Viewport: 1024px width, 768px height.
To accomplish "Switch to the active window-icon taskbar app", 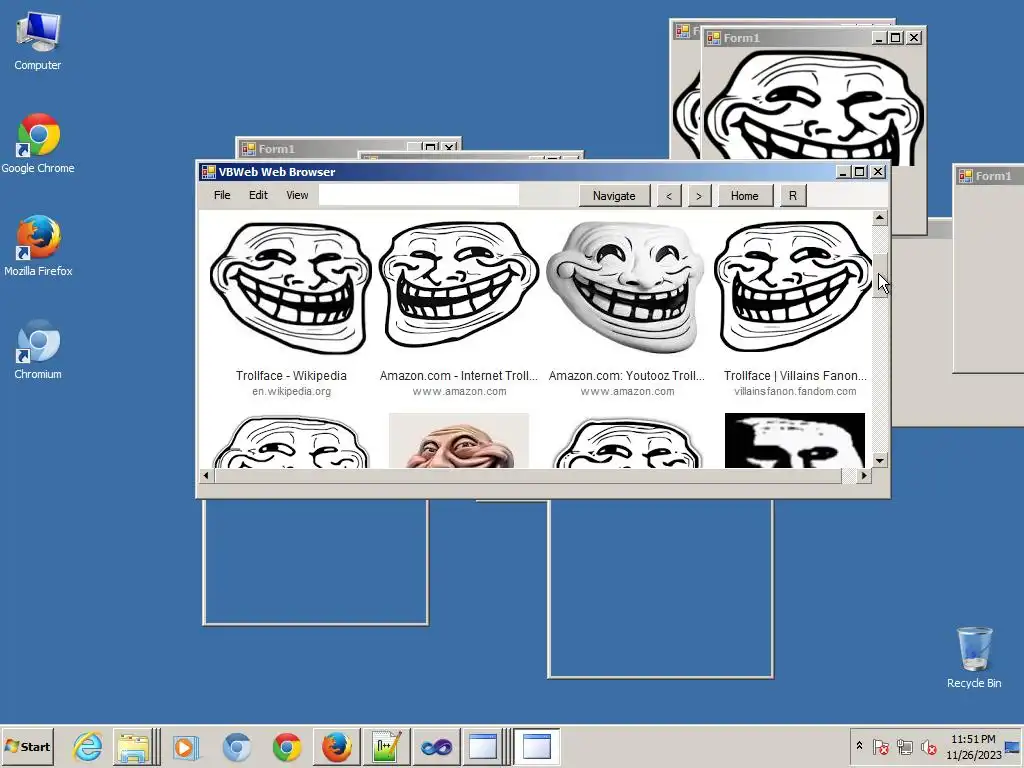I will [537, 746].
